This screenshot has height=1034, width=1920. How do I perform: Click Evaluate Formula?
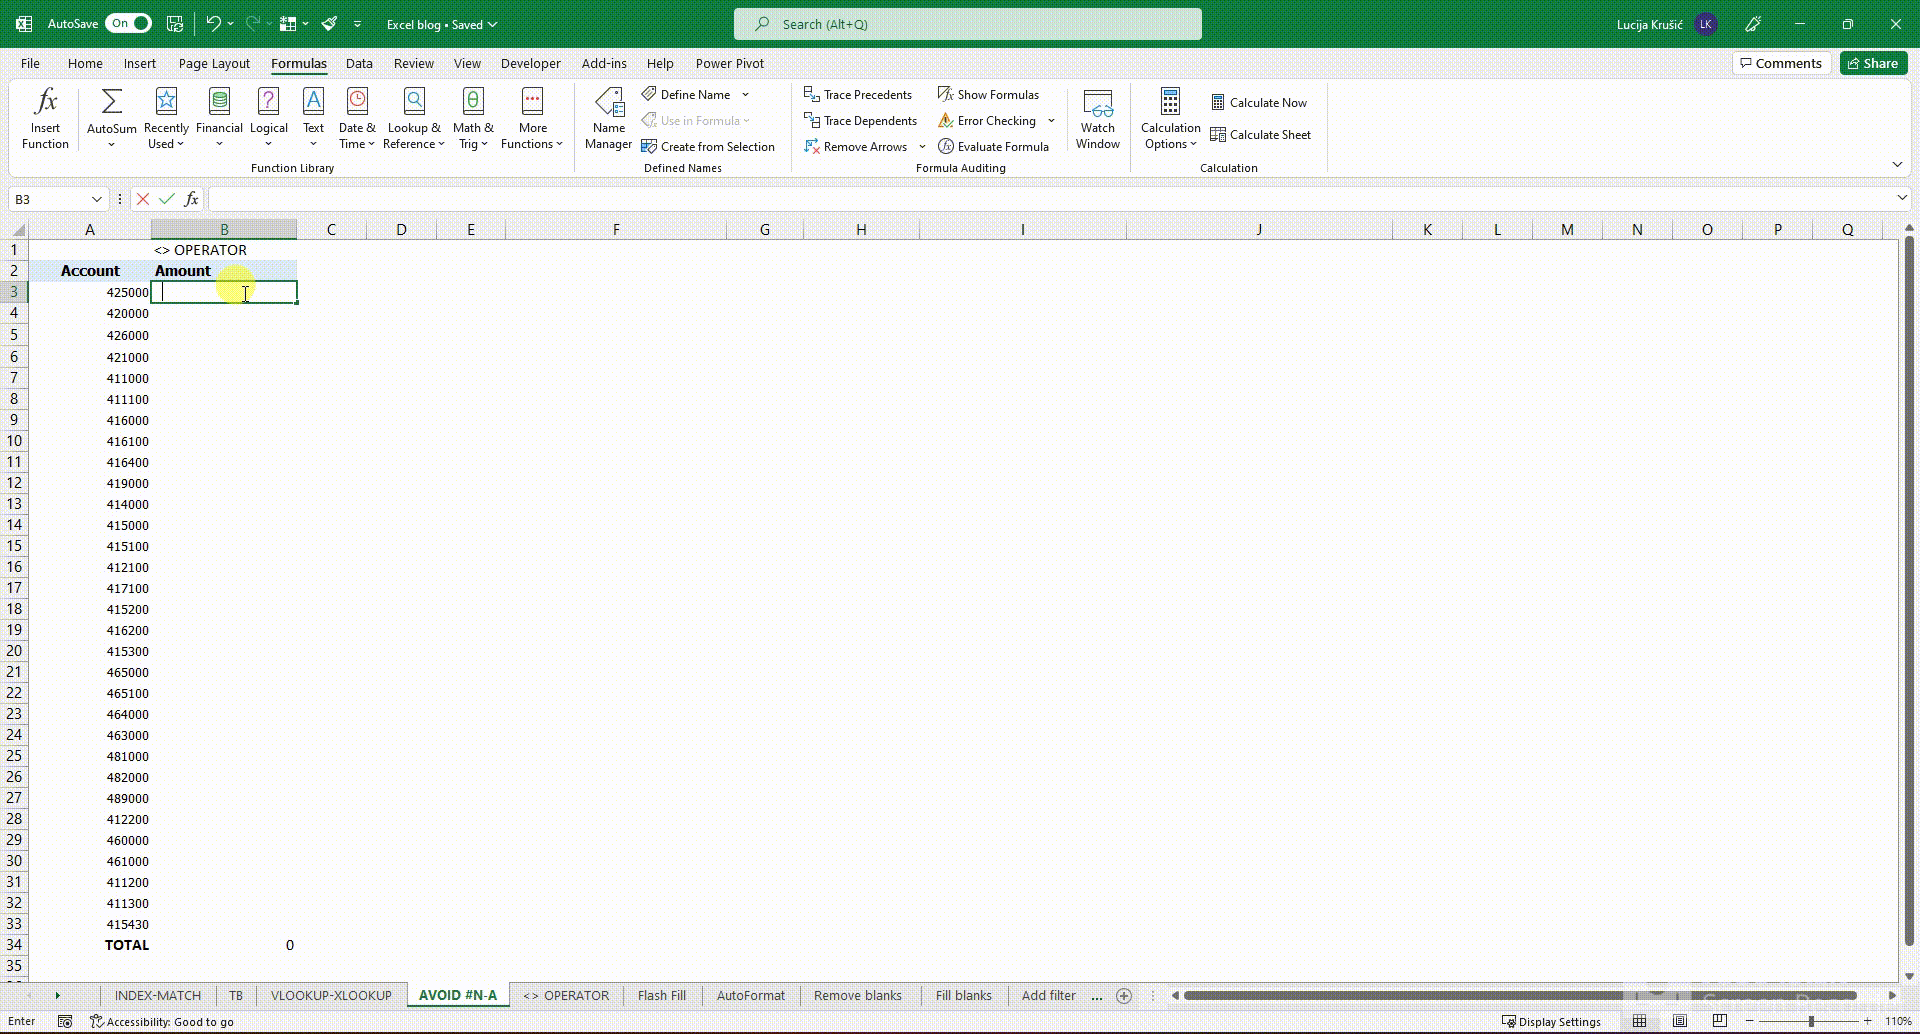point(993,146)
